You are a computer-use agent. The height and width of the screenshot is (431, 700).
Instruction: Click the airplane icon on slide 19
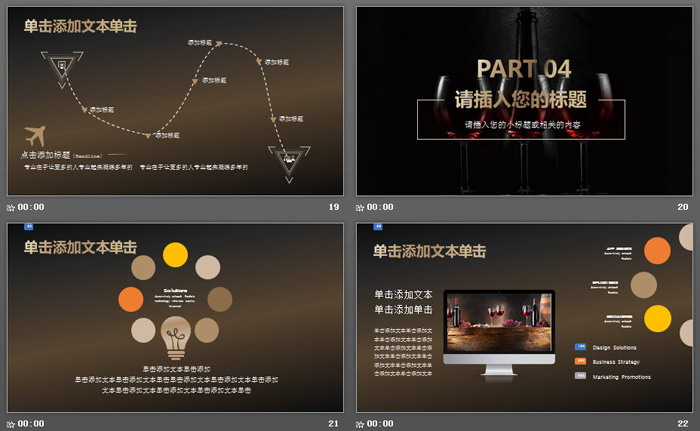click(35, 136)
